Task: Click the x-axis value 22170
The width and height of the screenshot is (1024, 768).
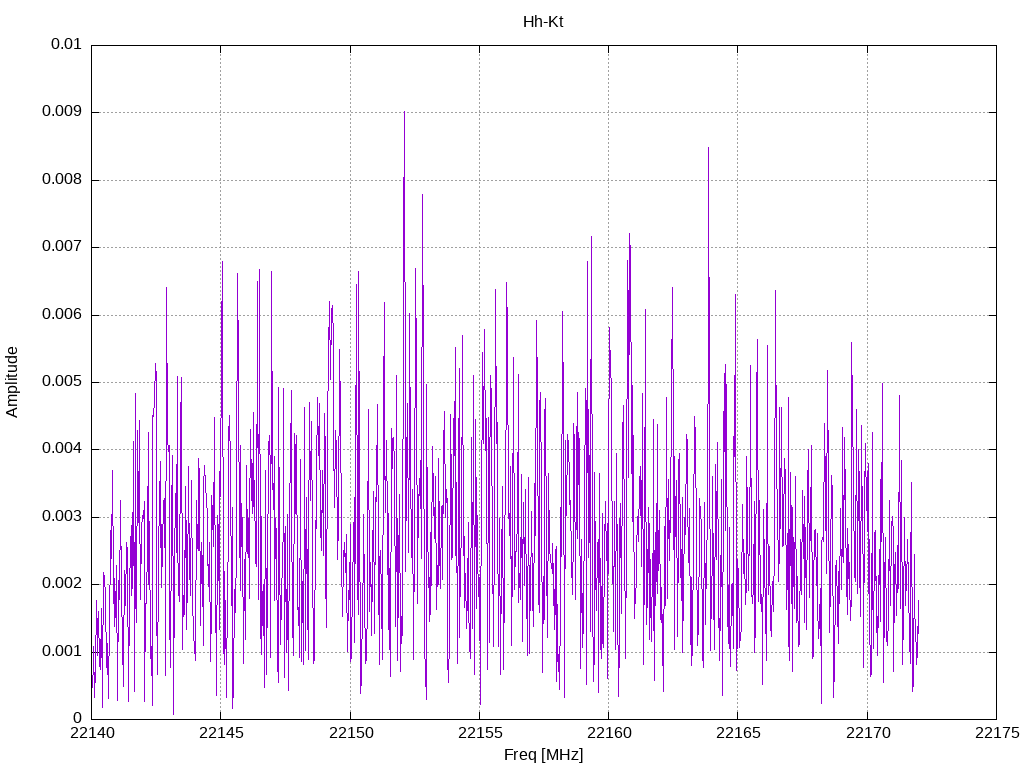Action: coord(867,733)
